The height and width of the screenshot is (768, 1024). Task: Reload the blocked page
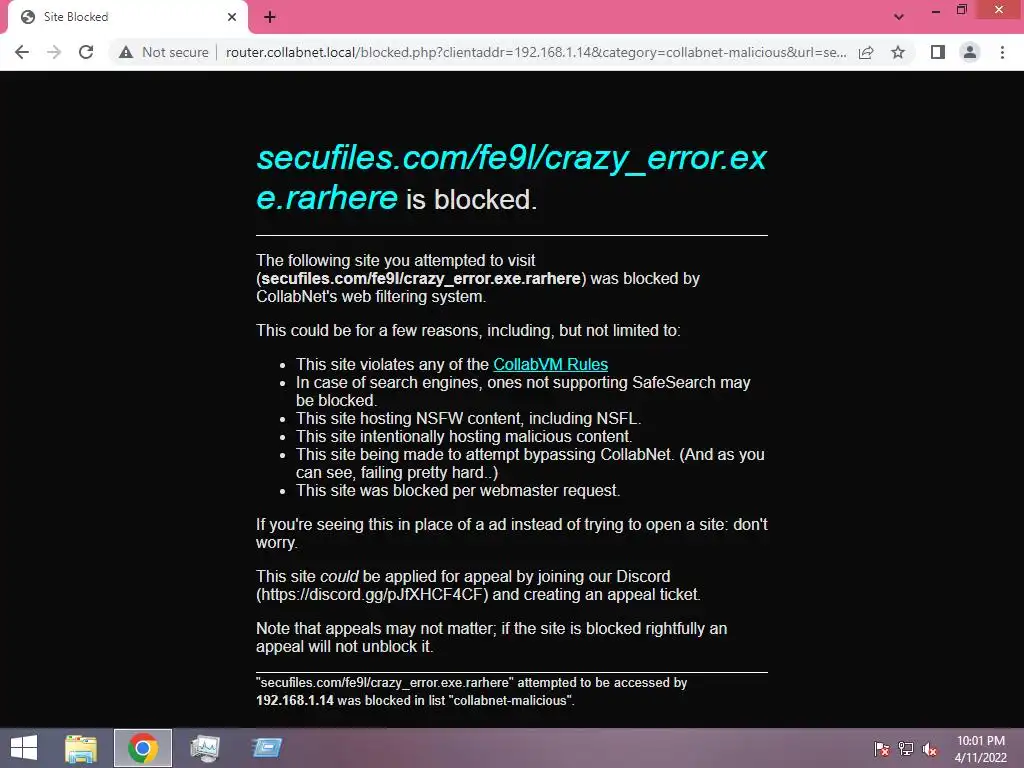tap(86, 52)
